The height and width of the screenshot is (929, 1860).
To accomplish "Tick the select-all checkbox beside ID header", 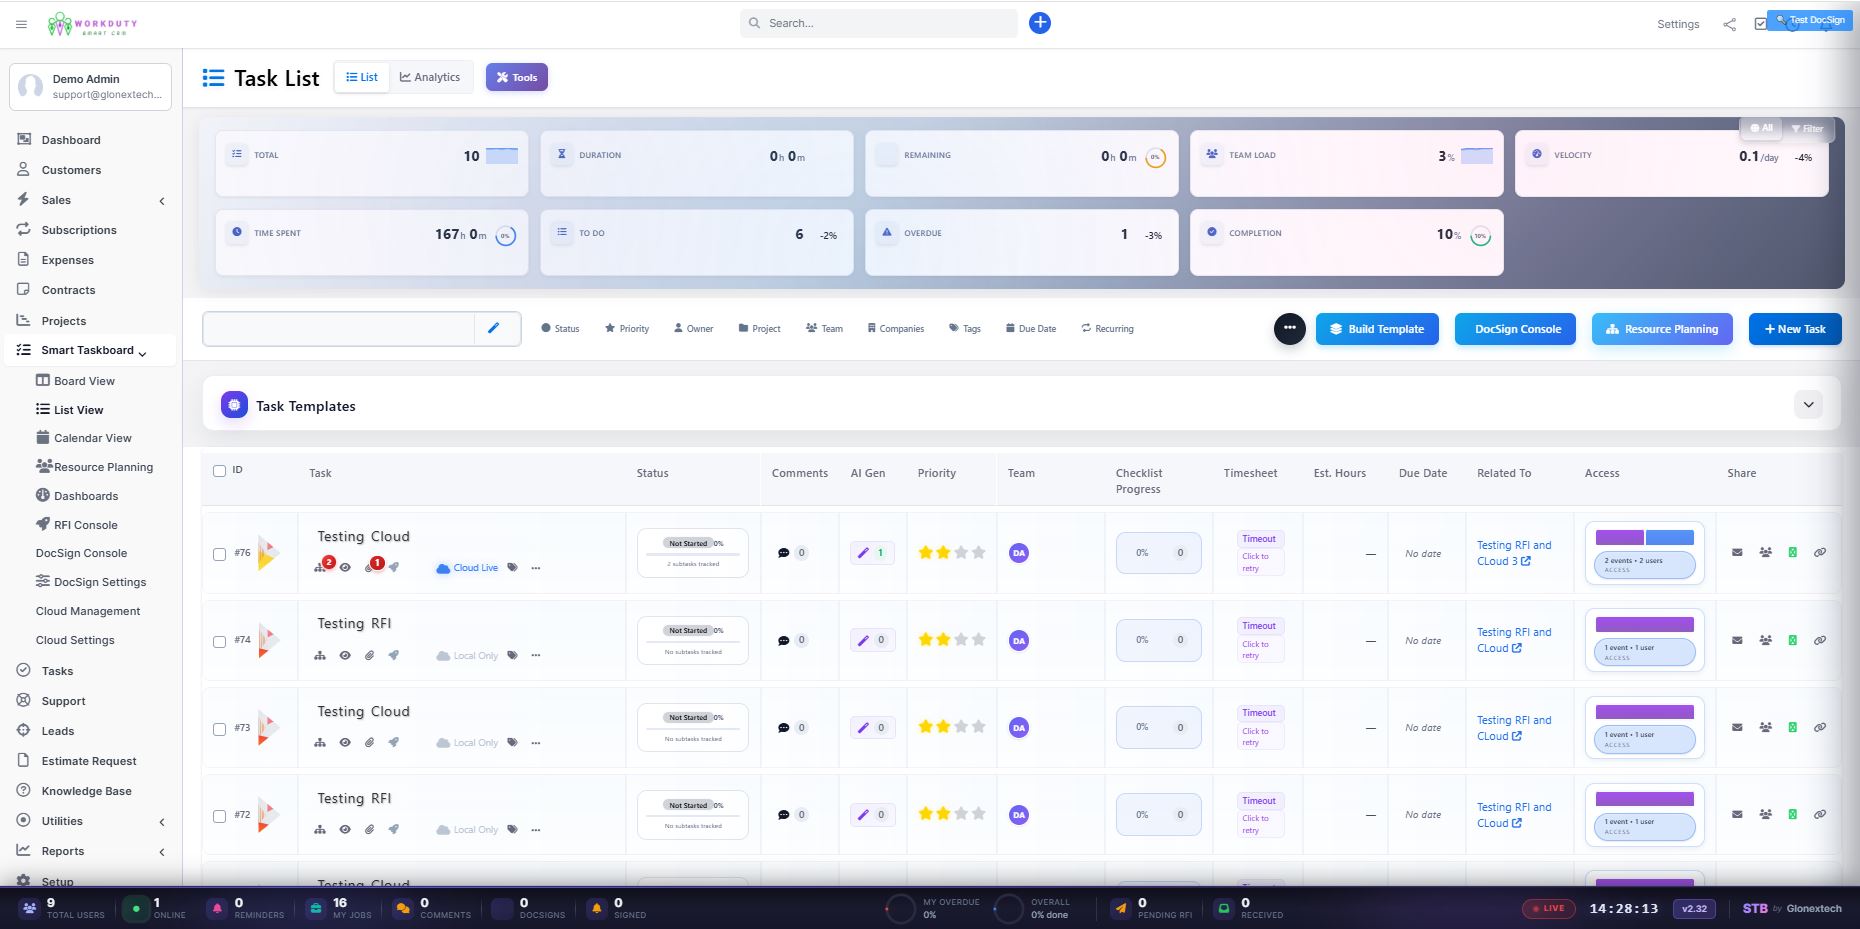I will (x=220, y=471).
